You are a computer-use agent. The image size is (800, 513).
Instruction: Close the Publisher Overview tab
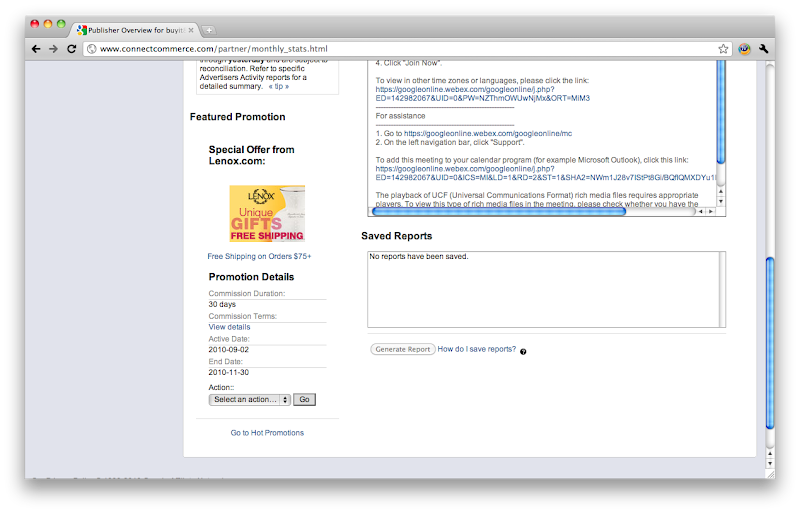point(191,30)
